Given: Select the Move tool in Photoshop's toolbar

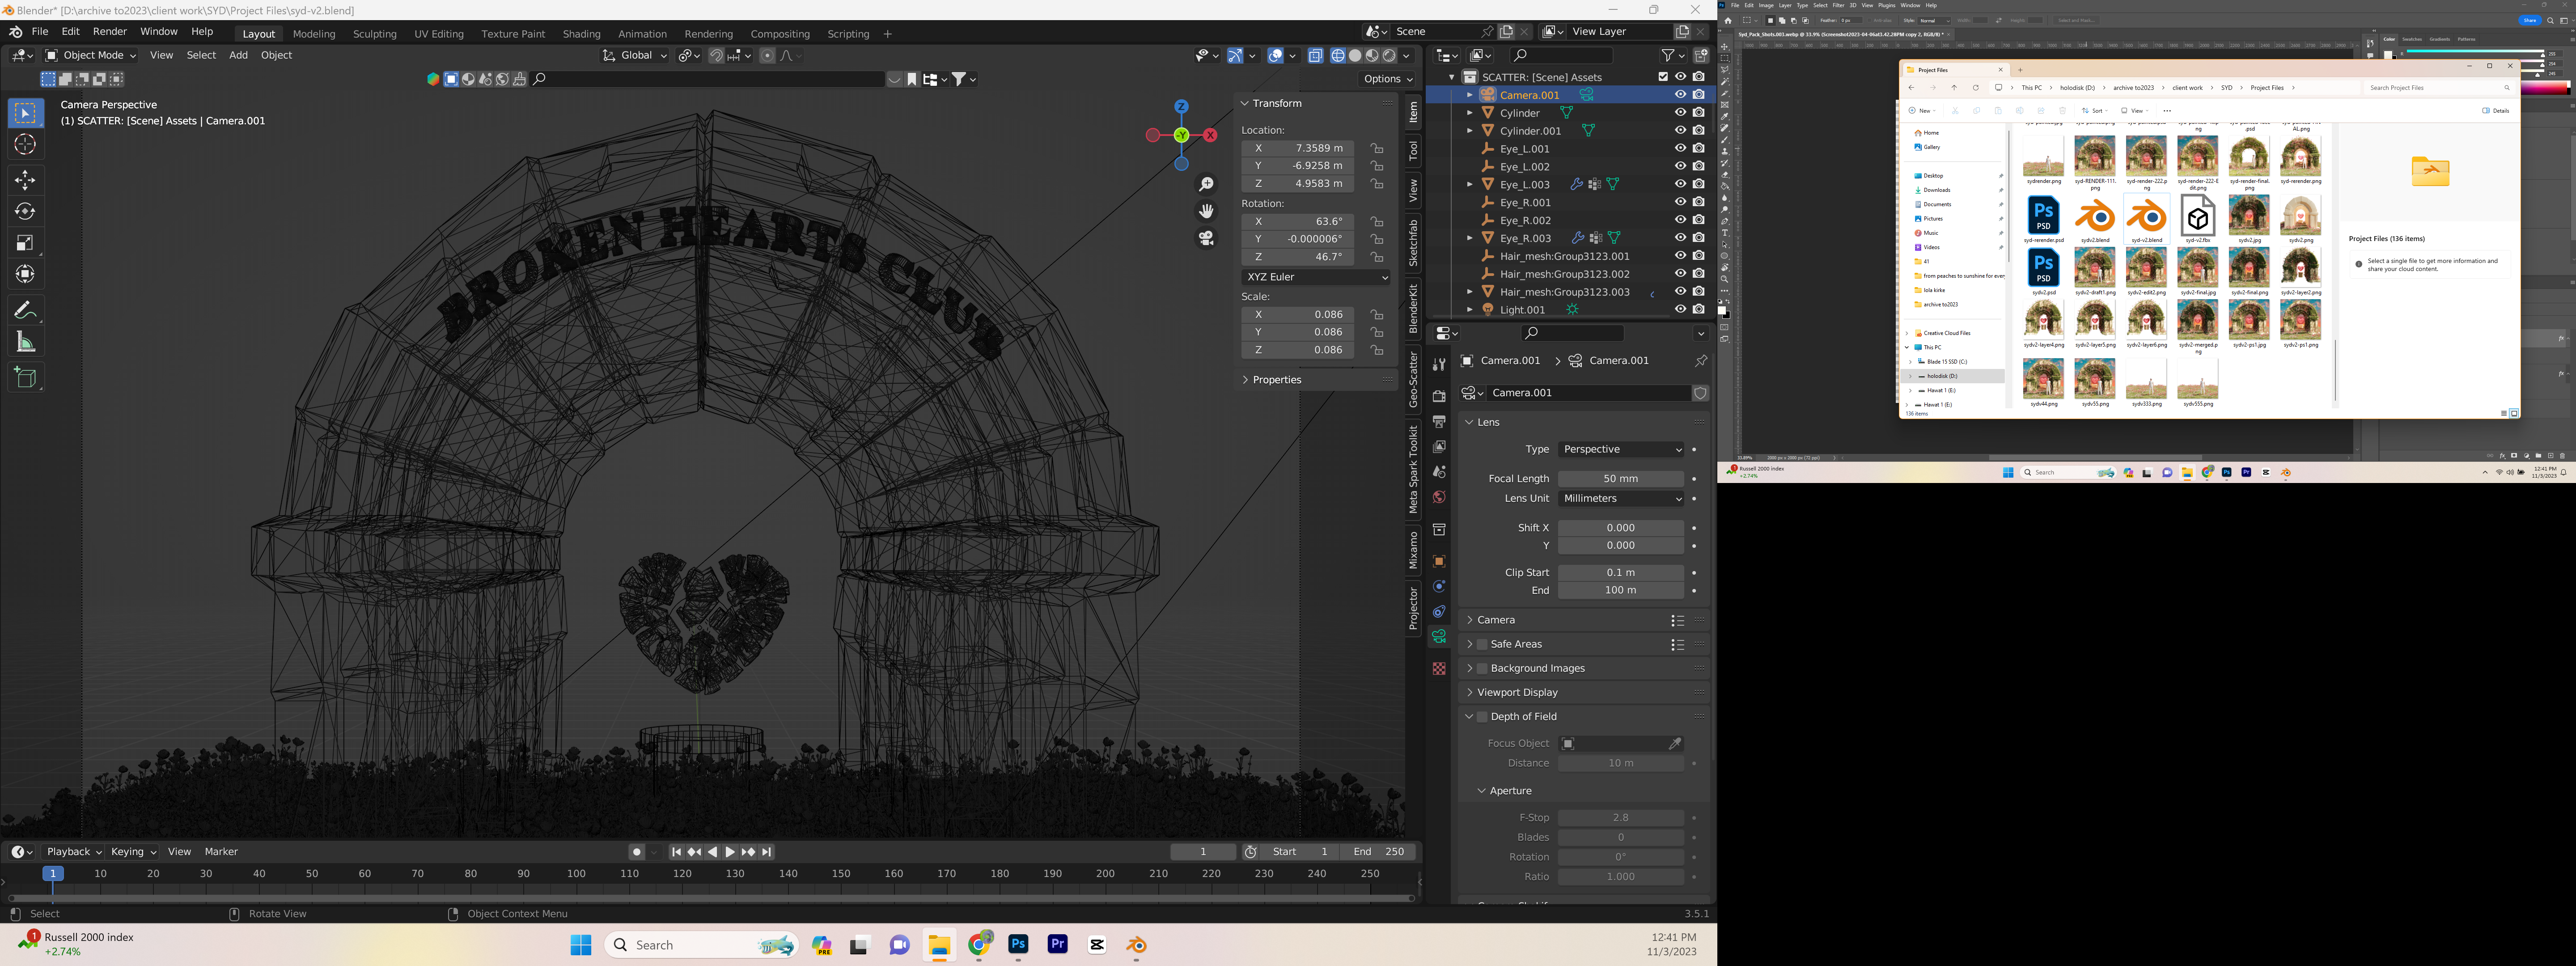Looking at the screenshot, I should pos(1724,46).
